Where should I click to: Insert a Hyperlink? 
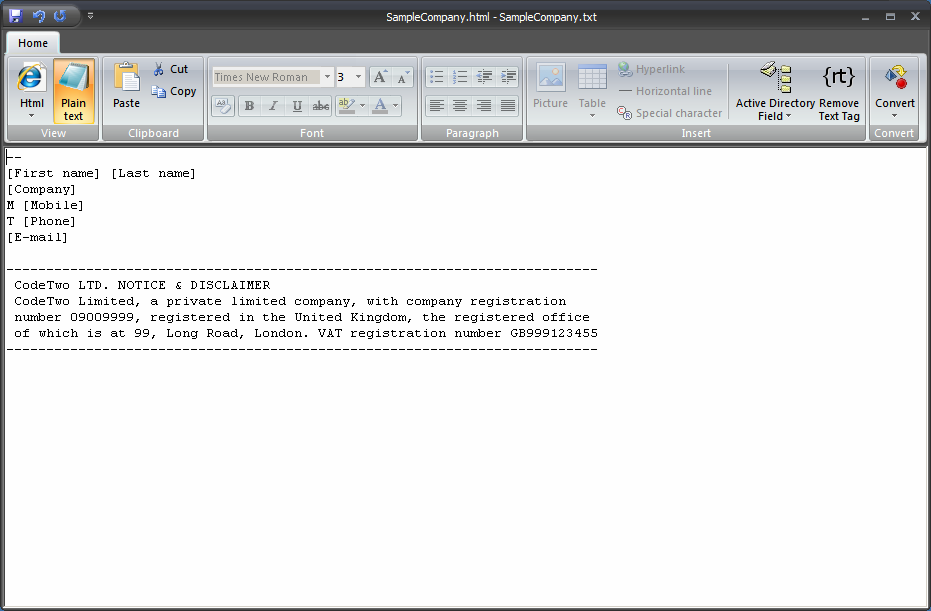tap(651, 69)
